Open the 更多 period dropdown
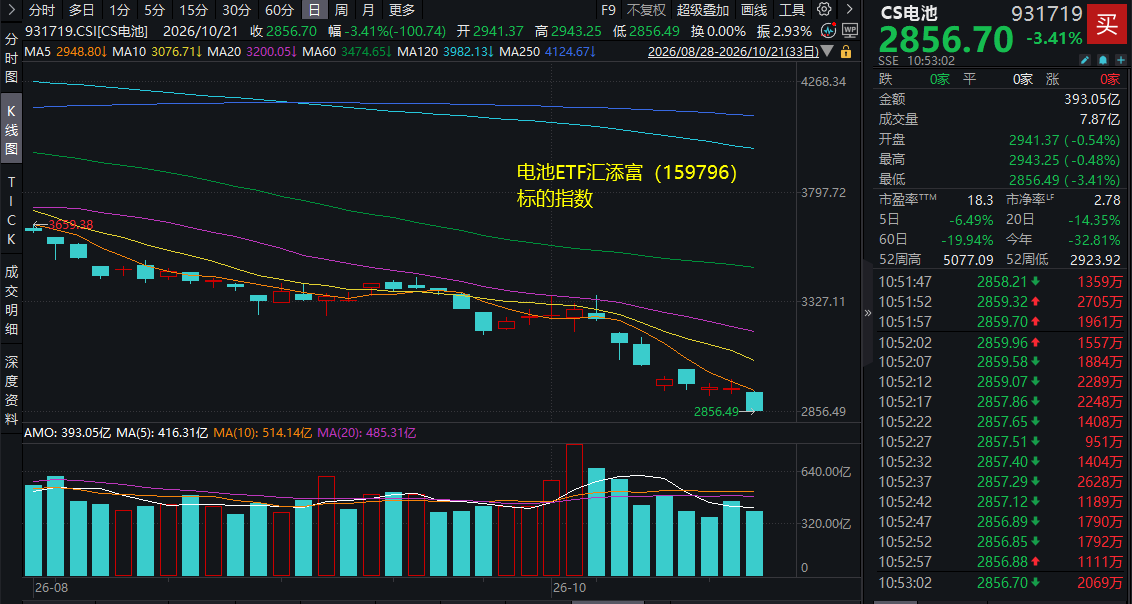This screenshot has width=1132, height=604. click(x=402, y=10)
